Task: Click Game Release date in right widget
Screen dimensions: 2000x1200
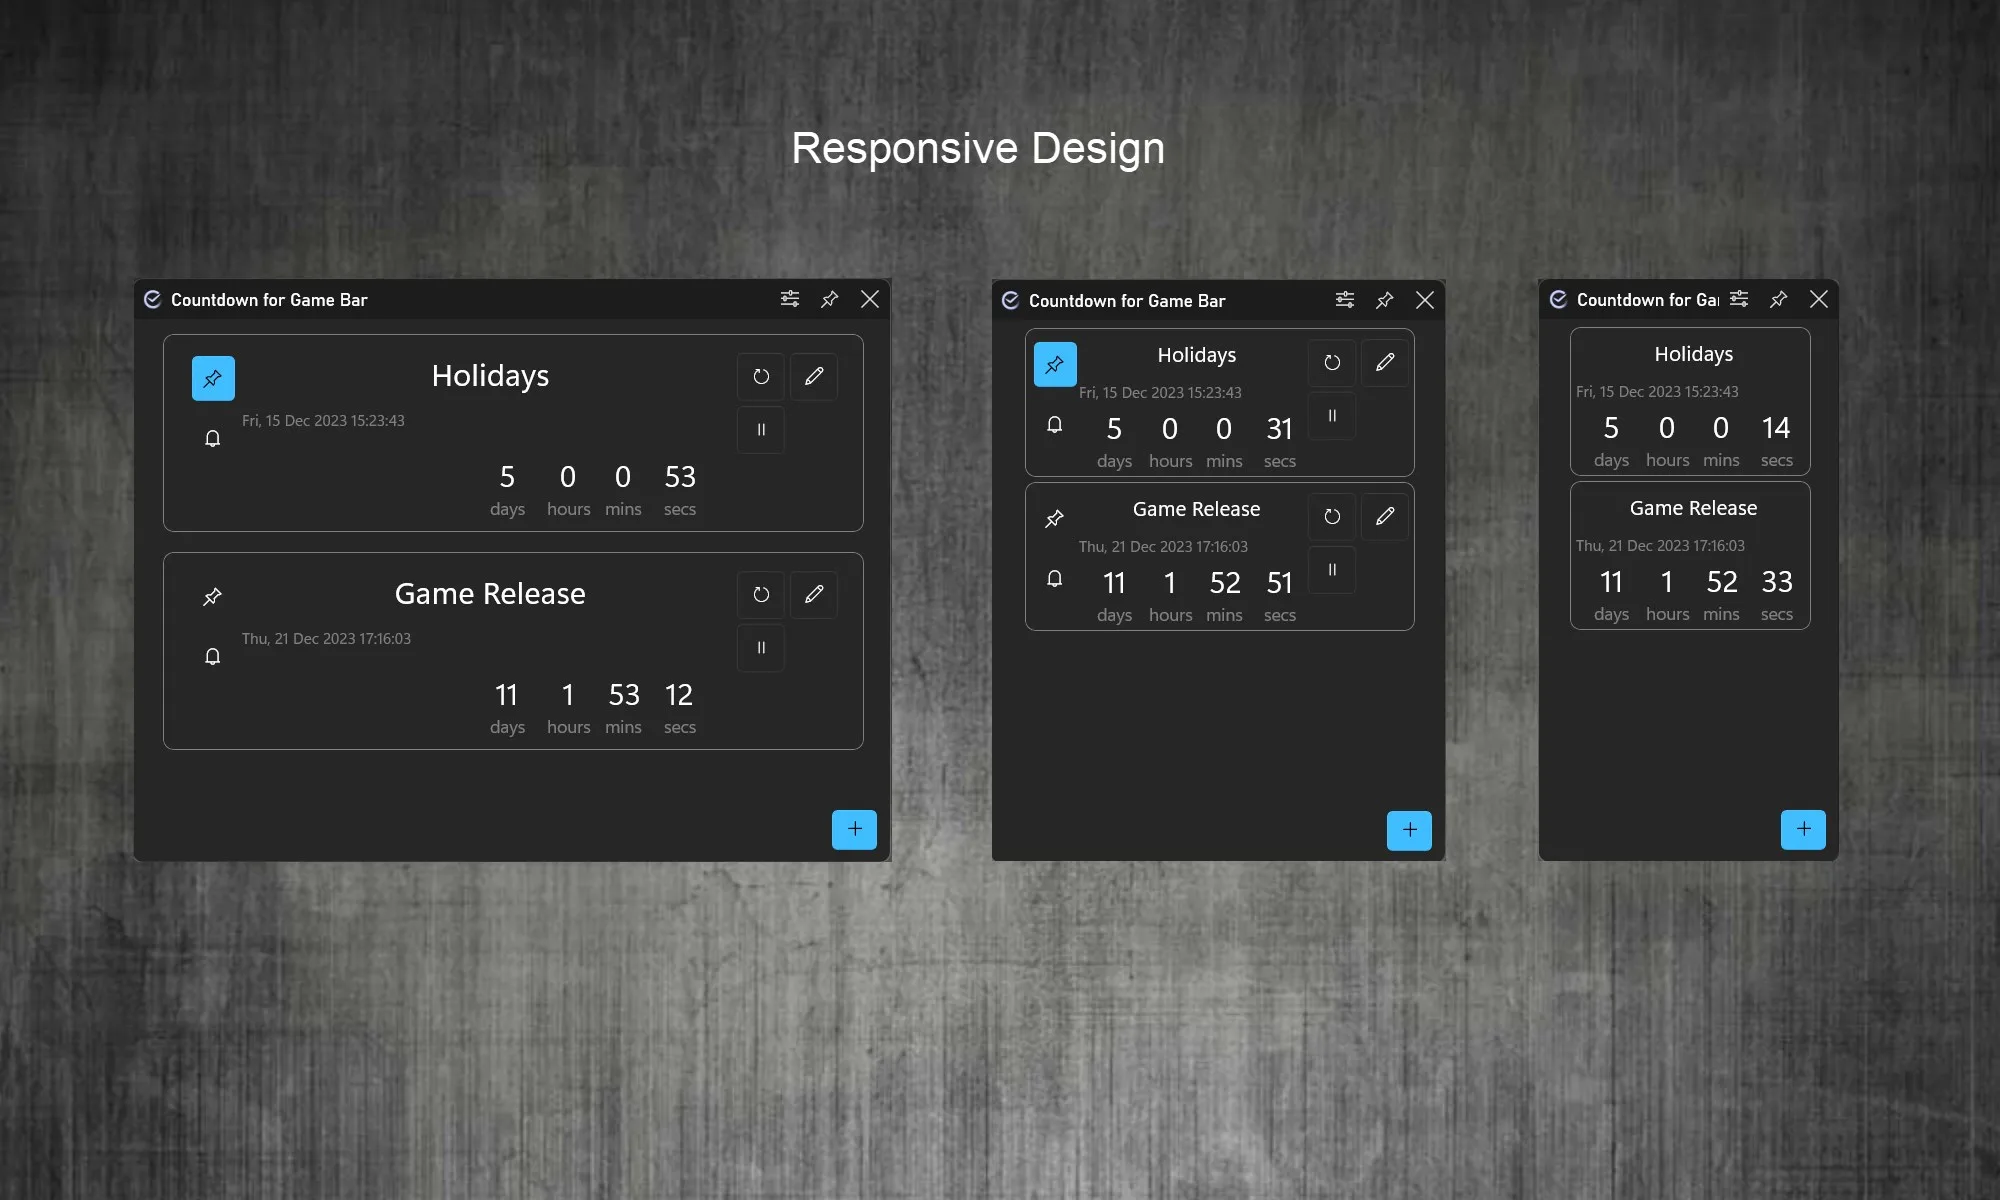Action: point(1660,546)
